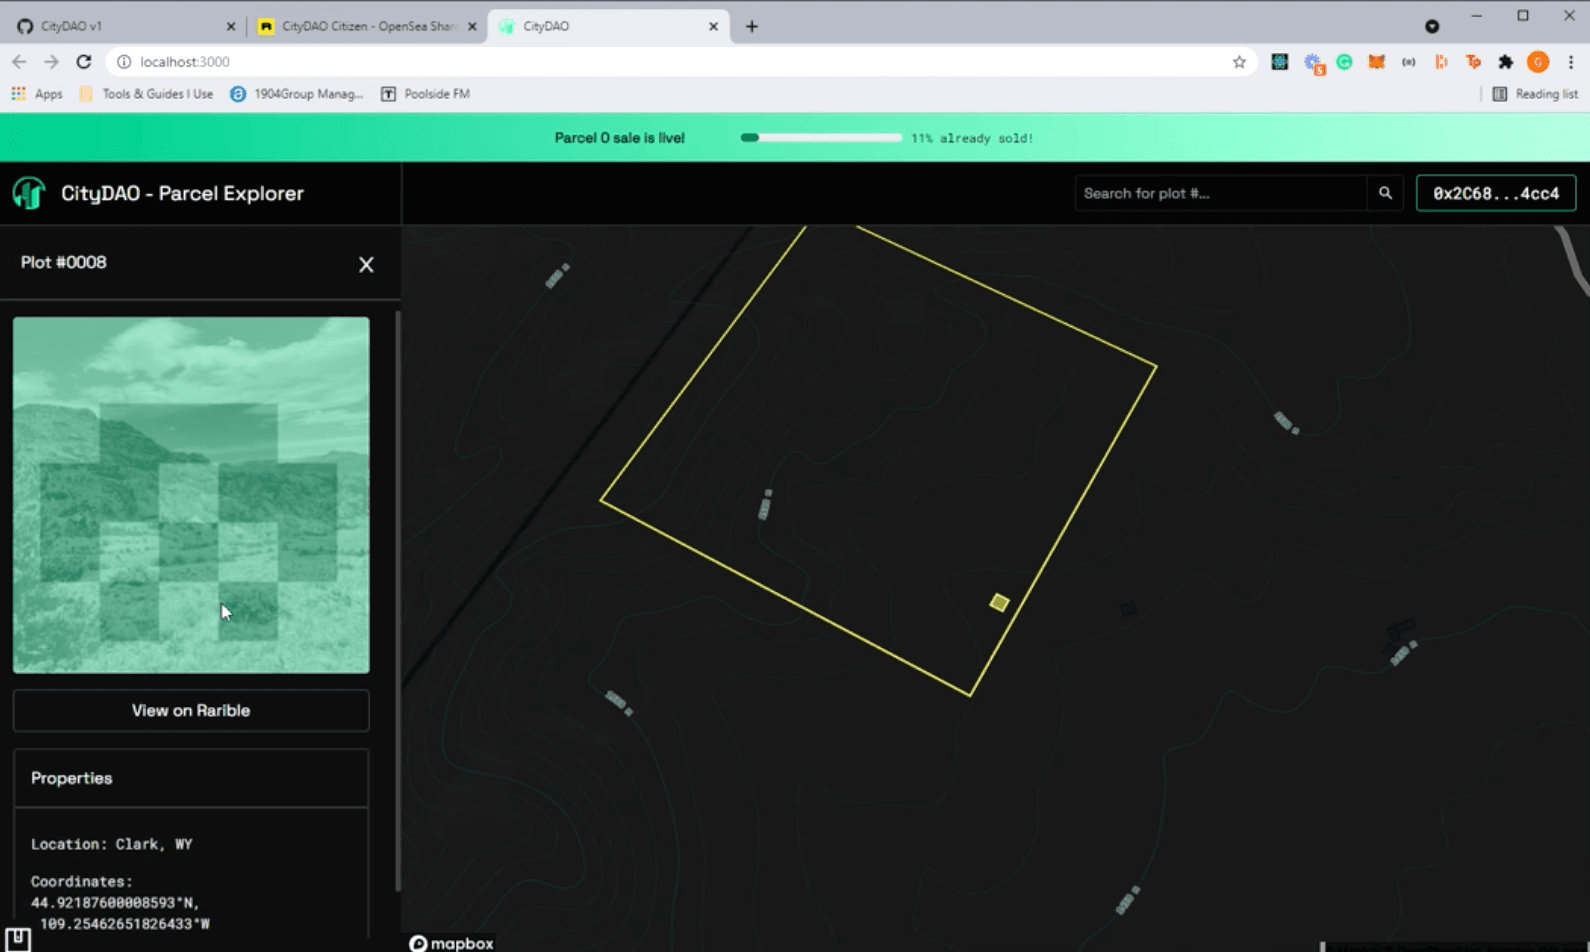The height and width of the screenshot is (952, 1590).
Task: Select the CityDAO localhost tab
Action: (607, 26)
